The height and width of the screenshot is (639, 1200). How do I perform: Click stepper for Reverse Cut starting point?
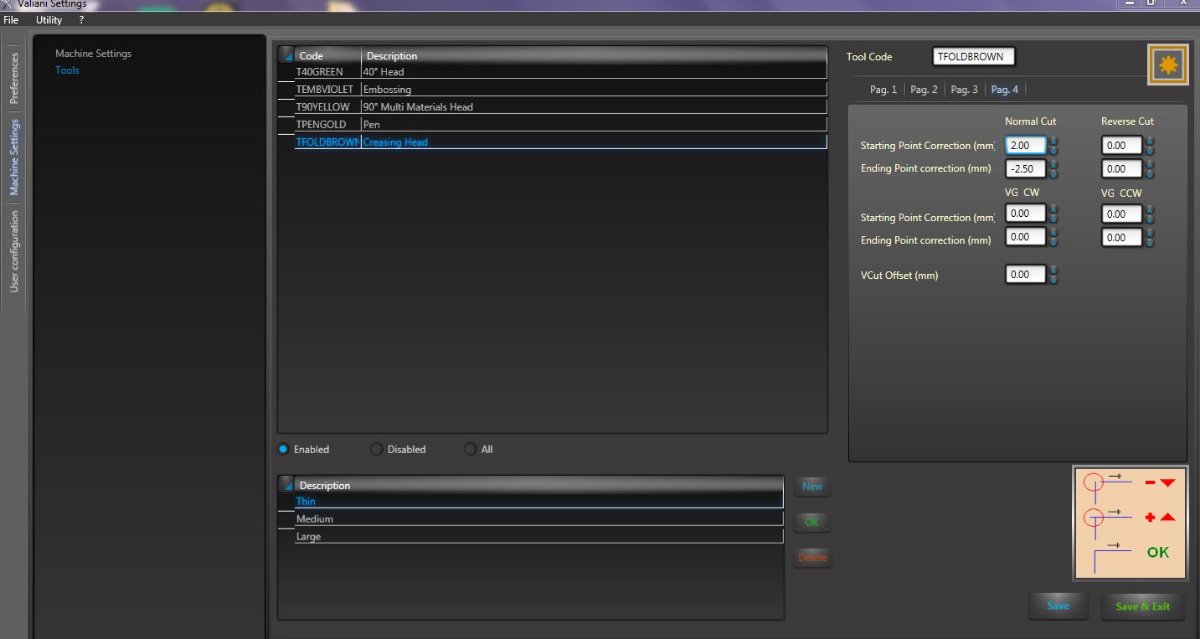1150,146
